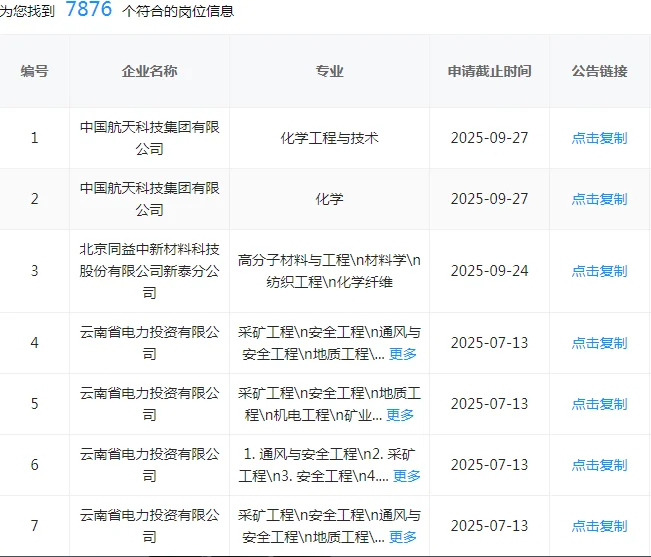Select the 高分子材料与工程 major cell

click(x=329, y=271)
